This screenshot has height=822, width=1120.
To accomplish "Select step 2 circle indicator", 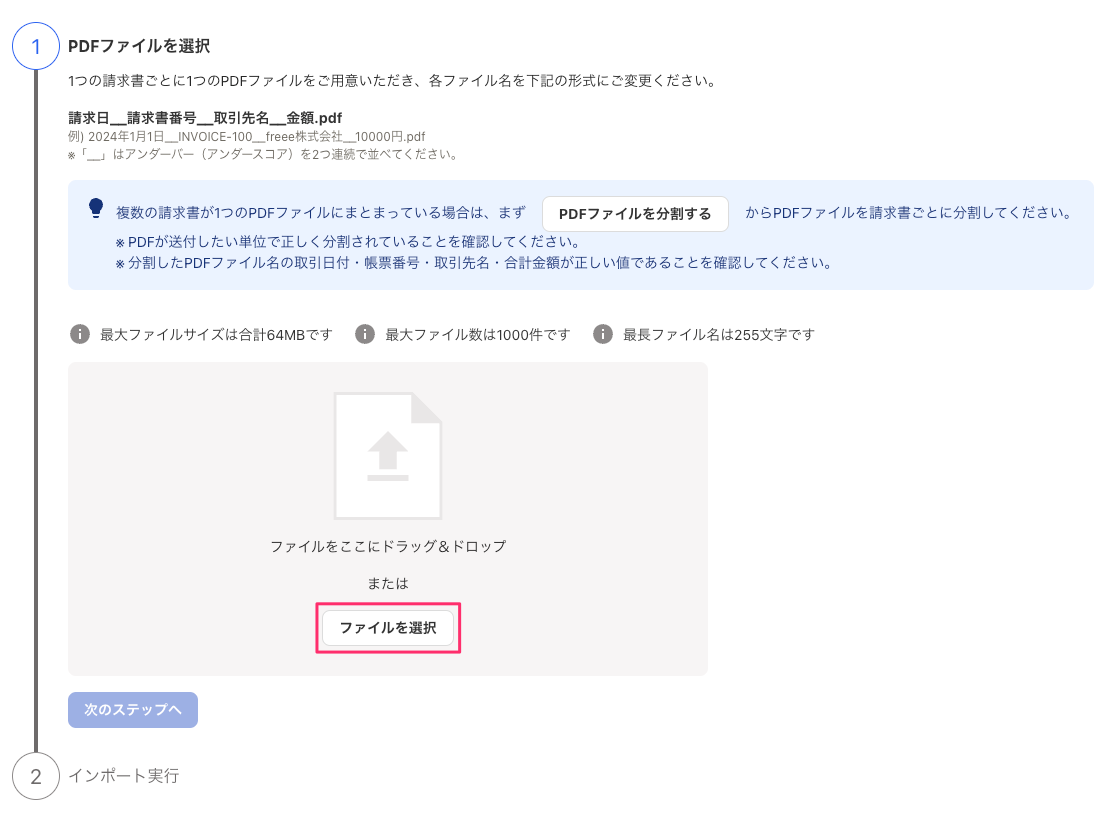I will click(36, 776).
